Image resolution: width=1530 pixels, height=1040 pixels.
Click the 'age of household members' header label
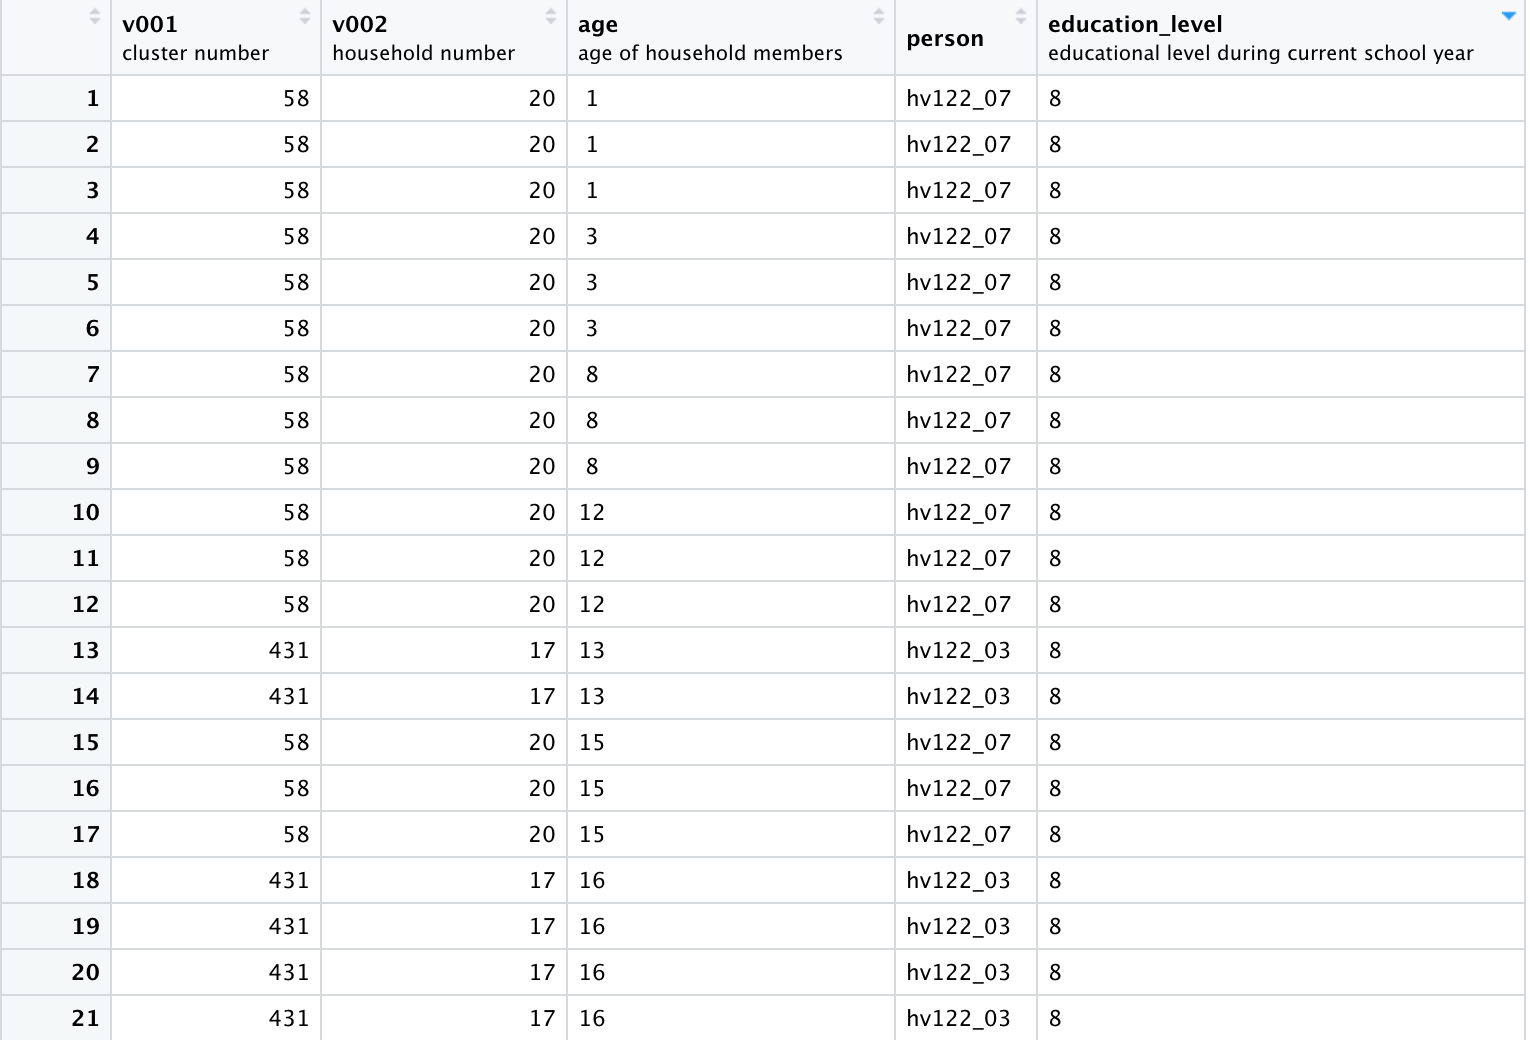(x=710, y=53)
